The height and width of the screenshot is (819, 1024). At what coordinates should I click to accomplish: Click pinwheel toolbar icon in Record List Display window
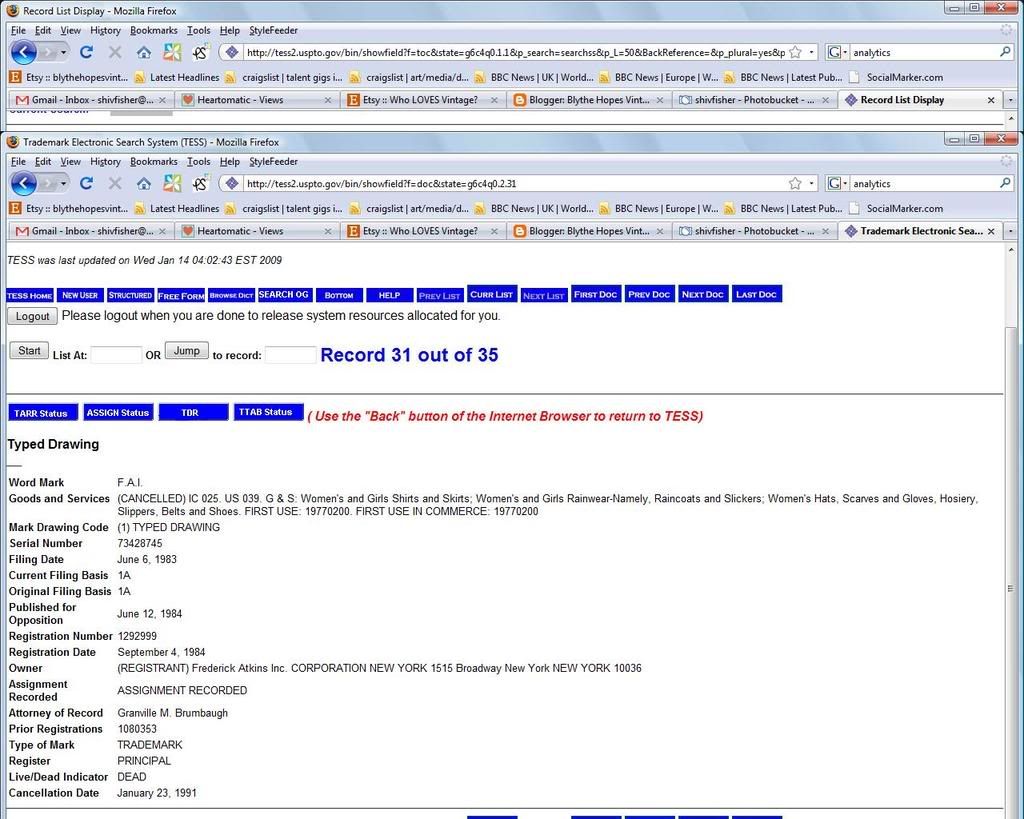tap(172, 52)
